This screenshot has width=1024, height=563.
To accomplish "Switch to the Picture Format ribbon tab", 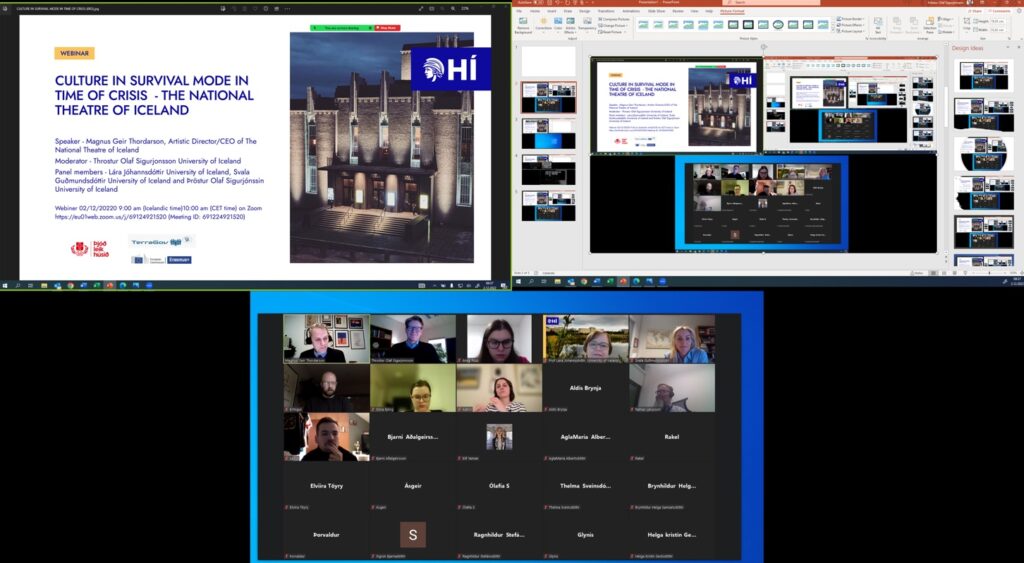I will pos(732,11).
